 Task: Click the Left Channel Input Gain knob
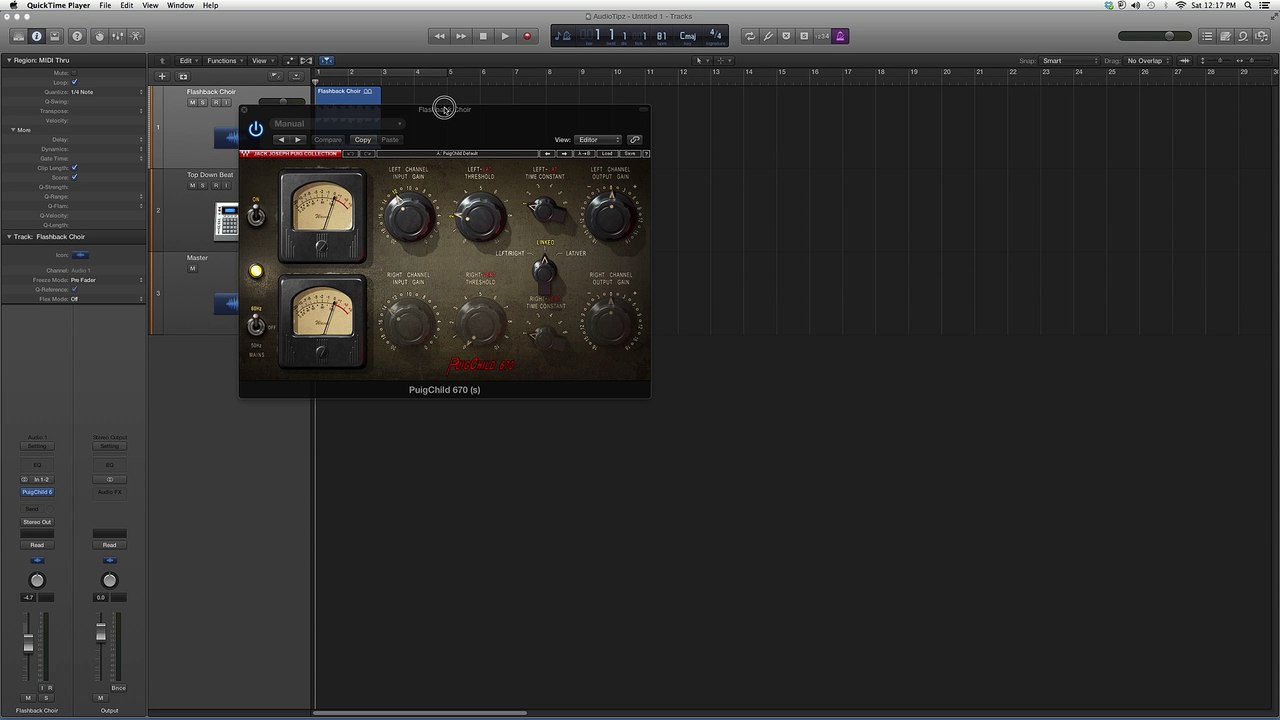tap(409, 216)
